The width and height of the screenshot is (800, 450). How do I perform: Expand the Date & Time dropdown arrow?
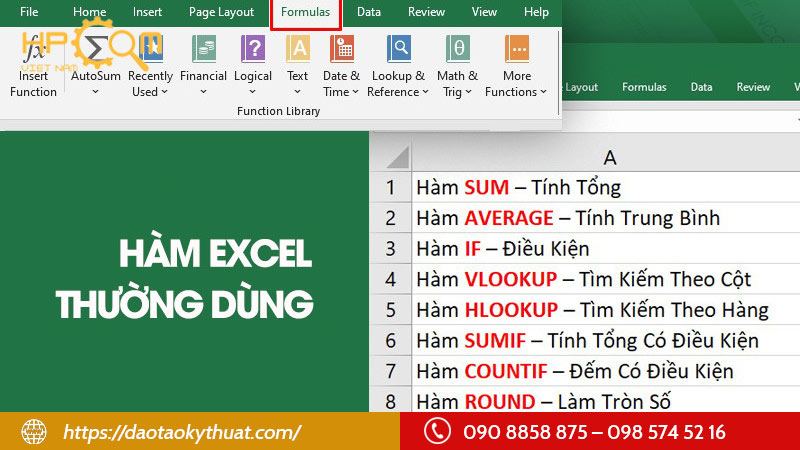(x=355, y=92)
